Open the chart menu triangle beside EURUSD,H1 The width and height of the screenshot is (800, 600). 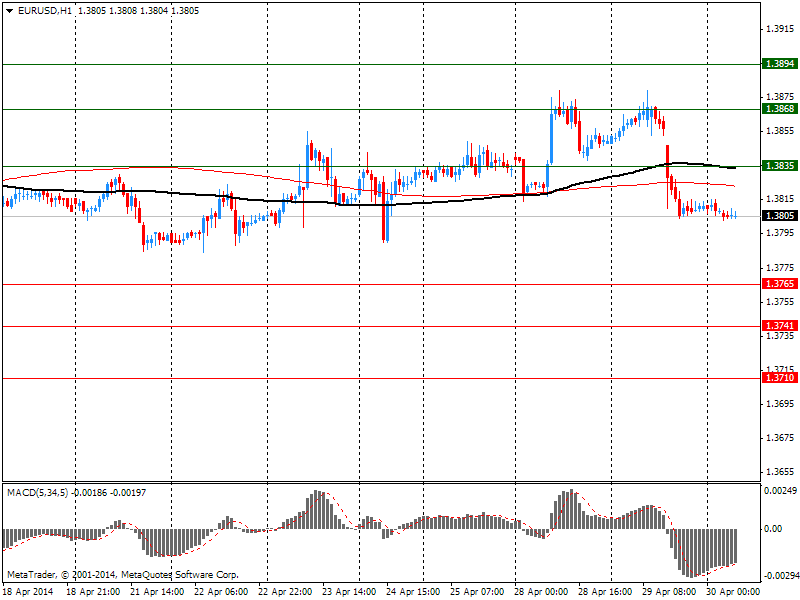(x=10, y=11)
